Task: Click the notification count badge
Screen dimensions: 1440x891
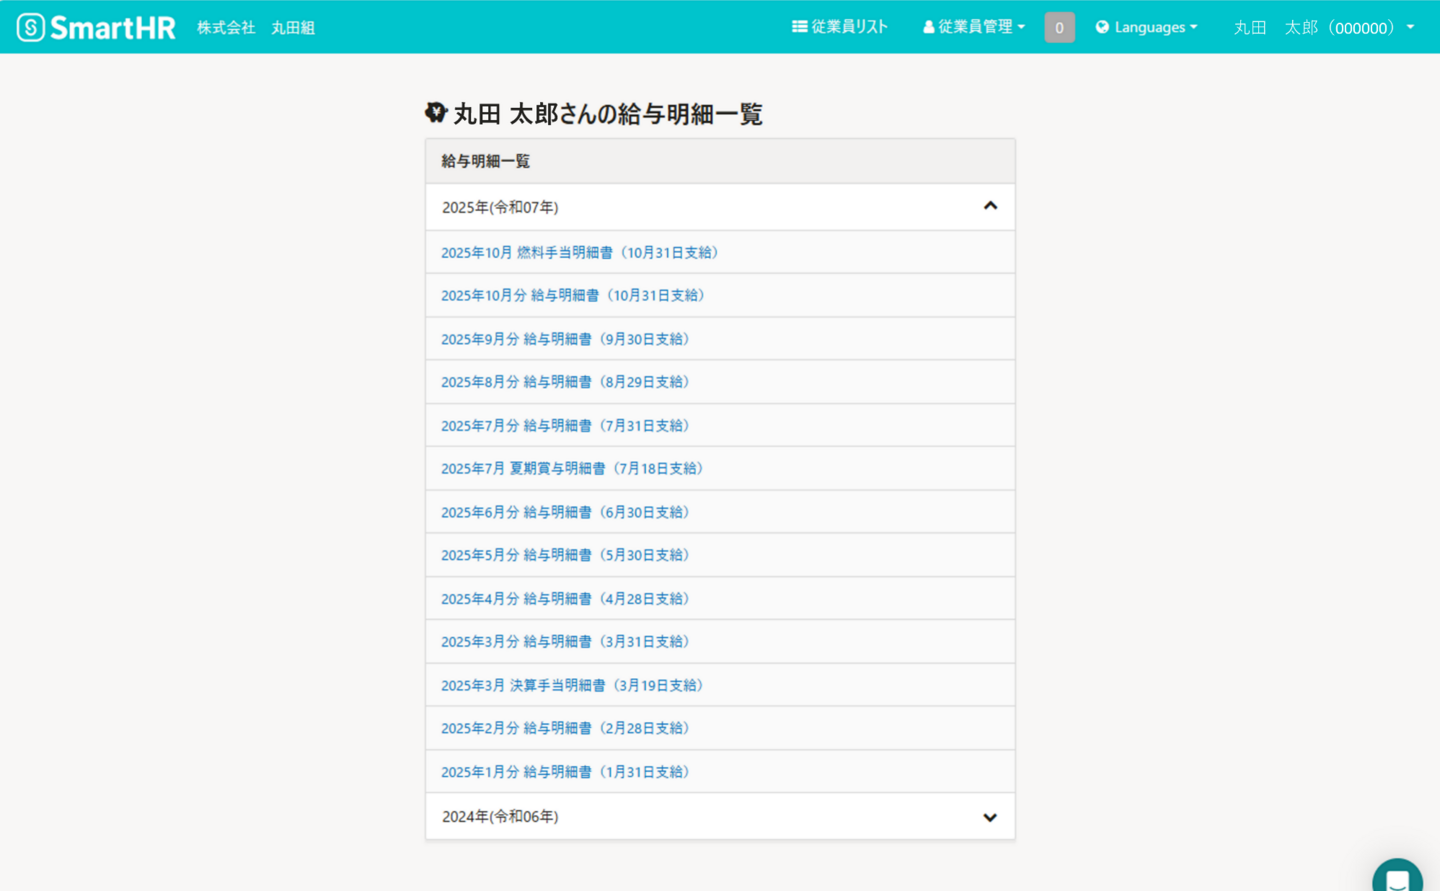Action: pos(1059,27)
